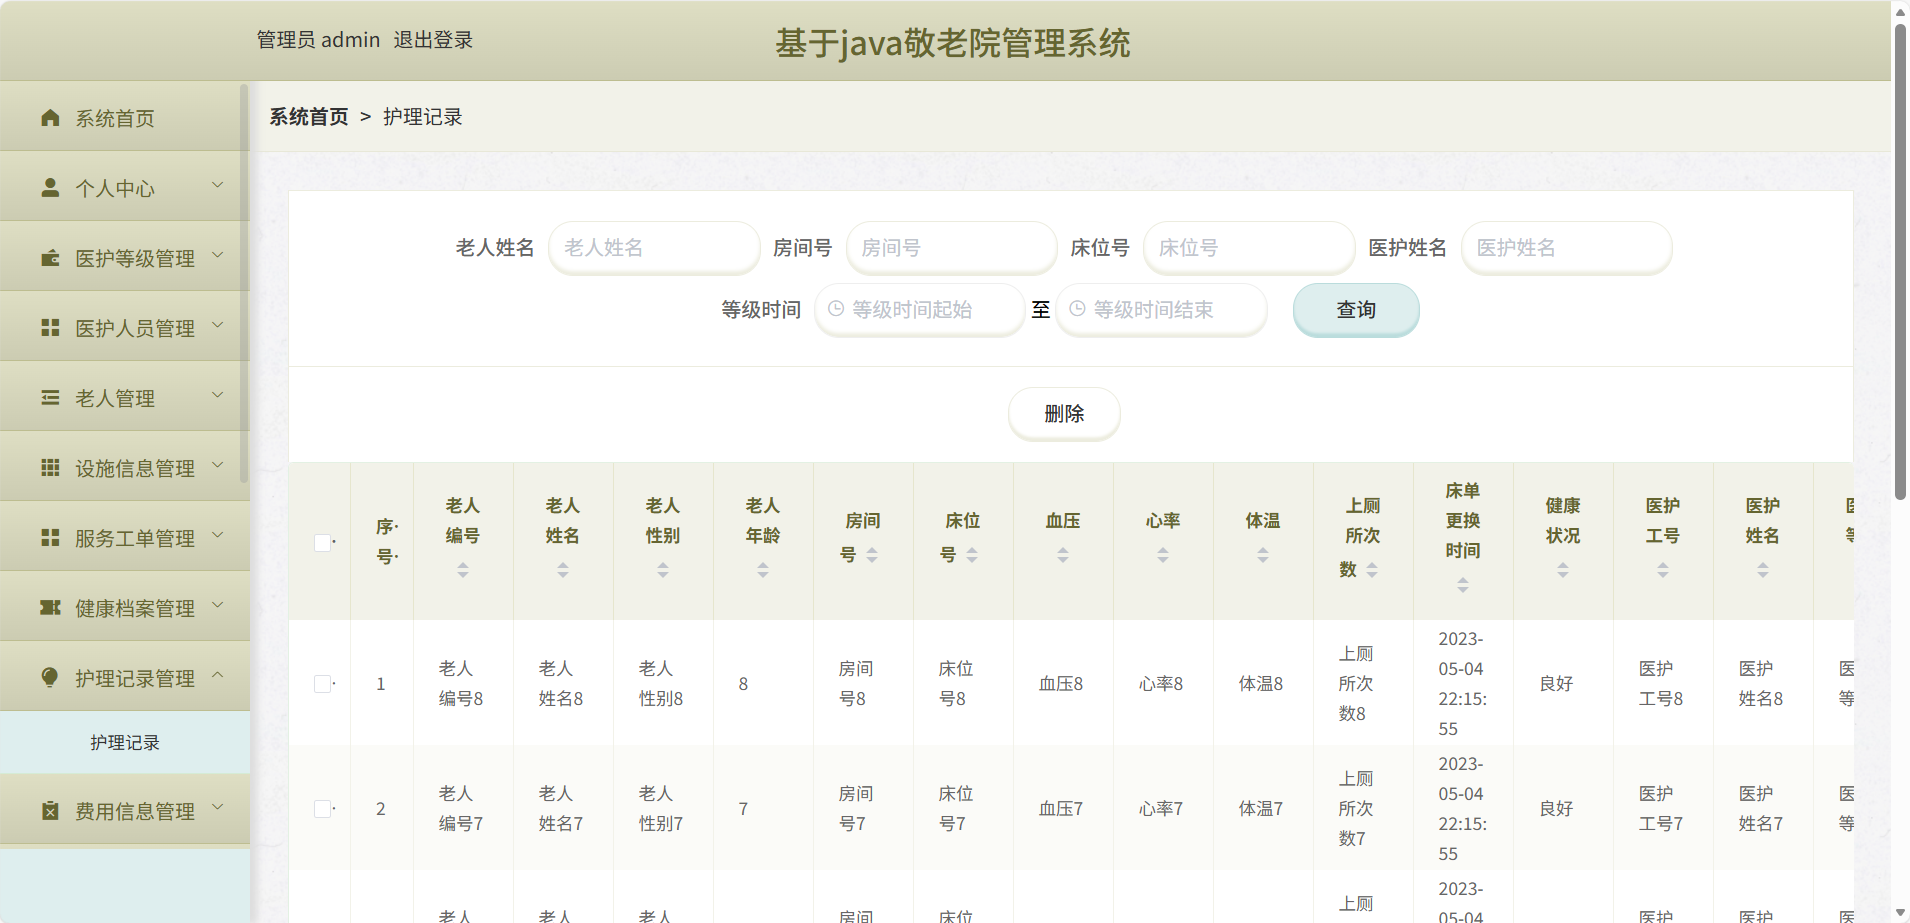Sort table by 老人编号 column arrows
Image resolution: width=1910 pixels, height=923 pixels.
(x=463, y=570)
